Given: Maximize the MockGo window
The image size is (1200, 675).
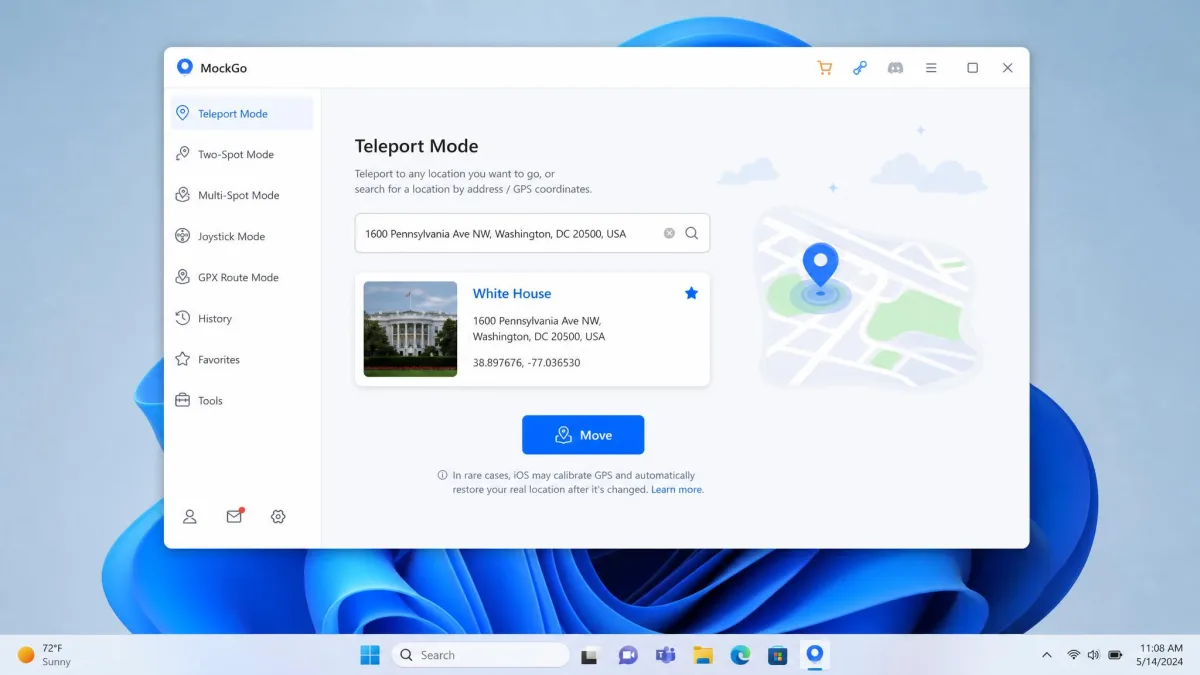Looking at the screenshot, I should [972, 68].
